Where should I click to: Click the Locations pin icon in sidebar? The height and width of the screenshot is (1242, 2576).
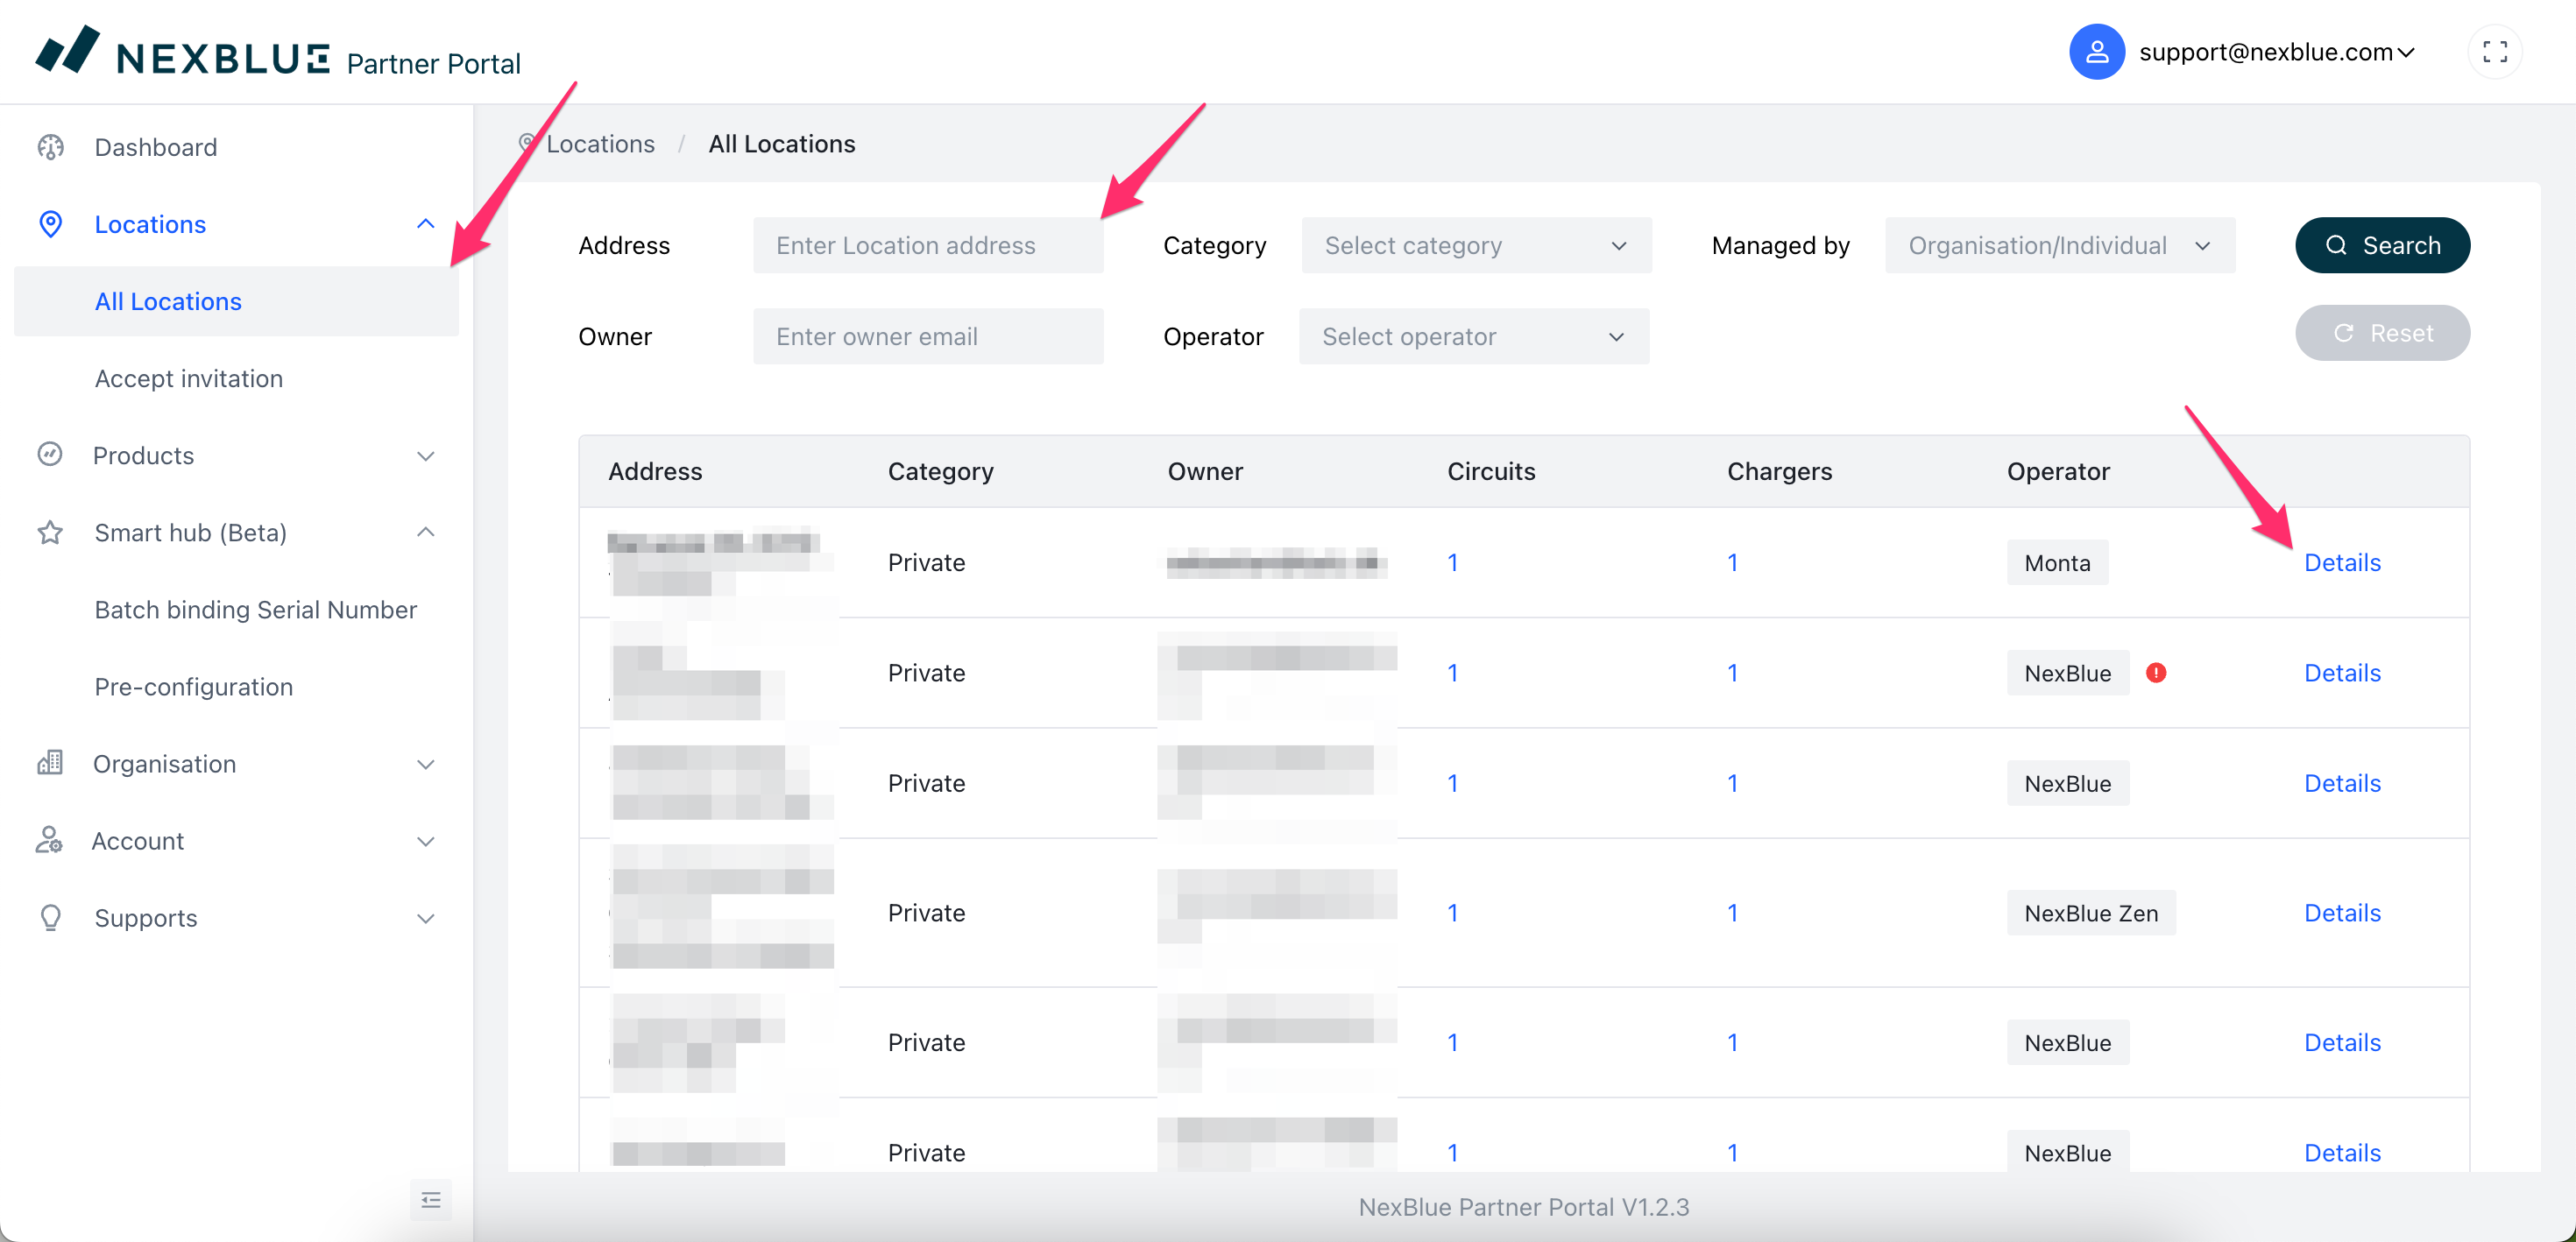tap(51, 224)
